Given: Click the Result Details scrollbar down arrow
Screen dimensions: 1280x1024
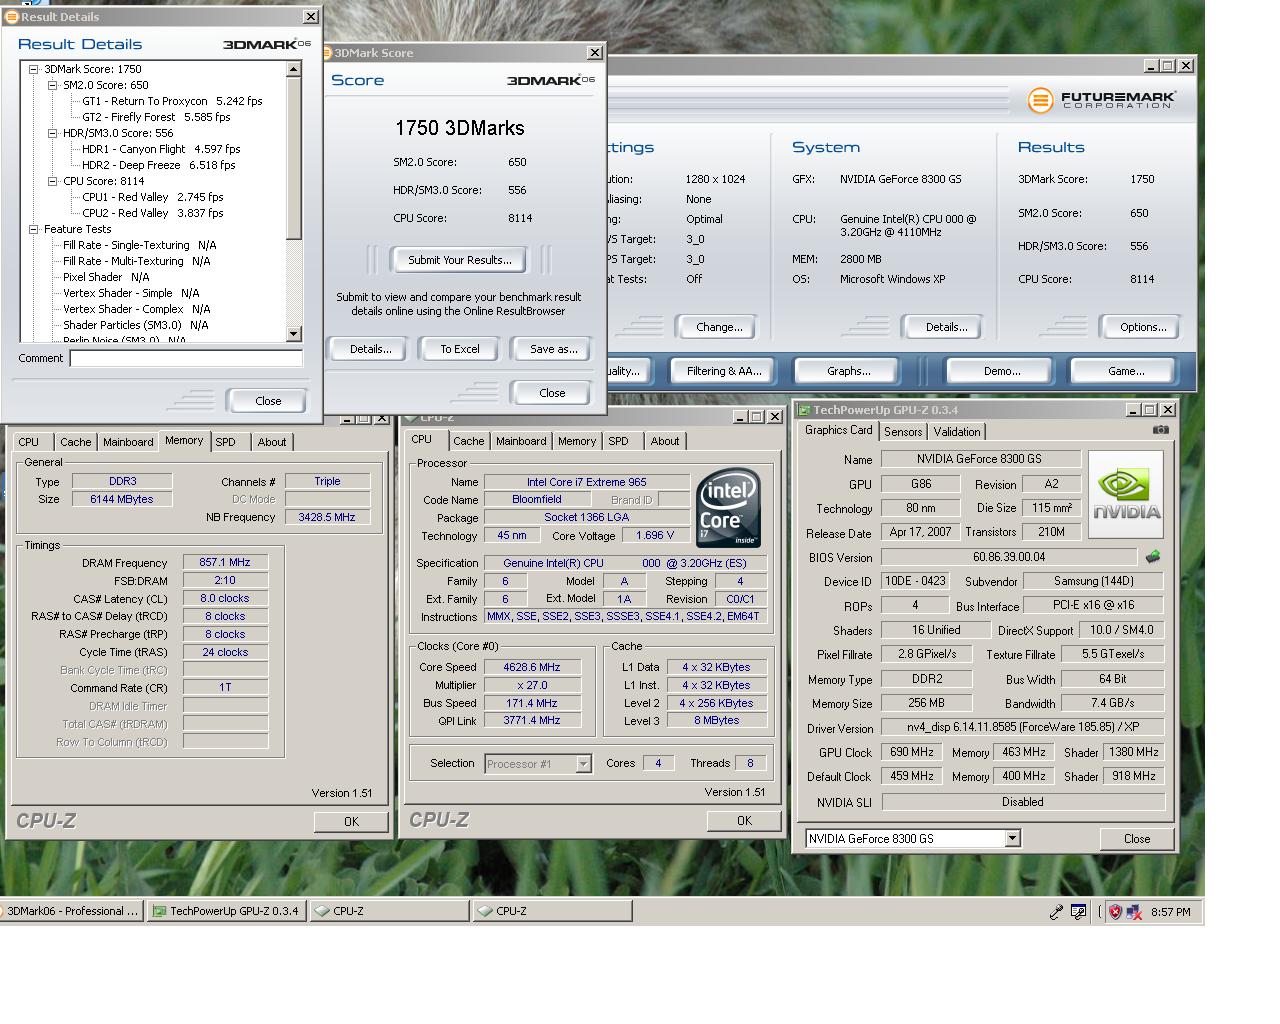Looking at the screenshot, I should pos(293,334).
